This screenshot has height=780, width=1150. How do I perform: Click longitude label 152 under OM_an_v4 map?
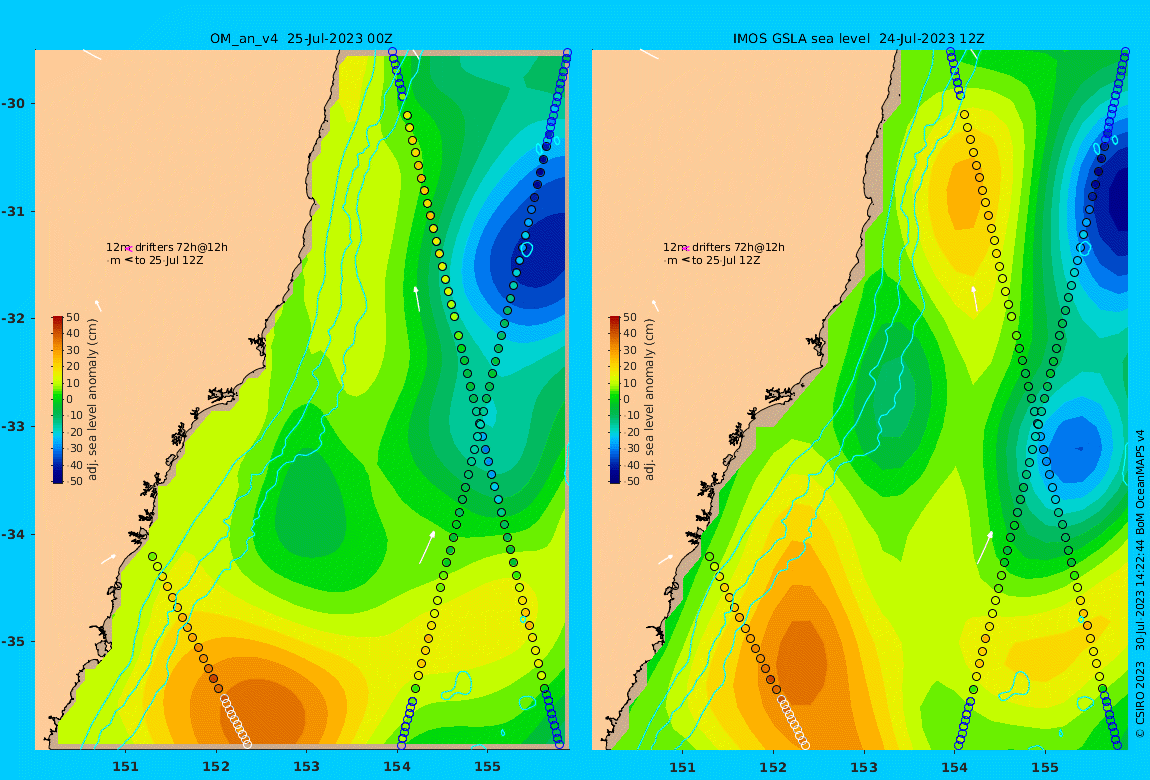[216, 767]
